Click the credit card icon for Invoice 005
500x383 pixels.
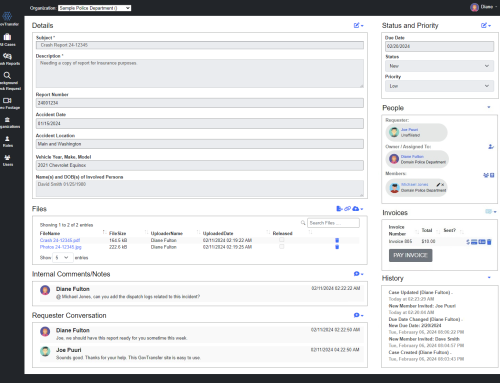pos(474,242)
